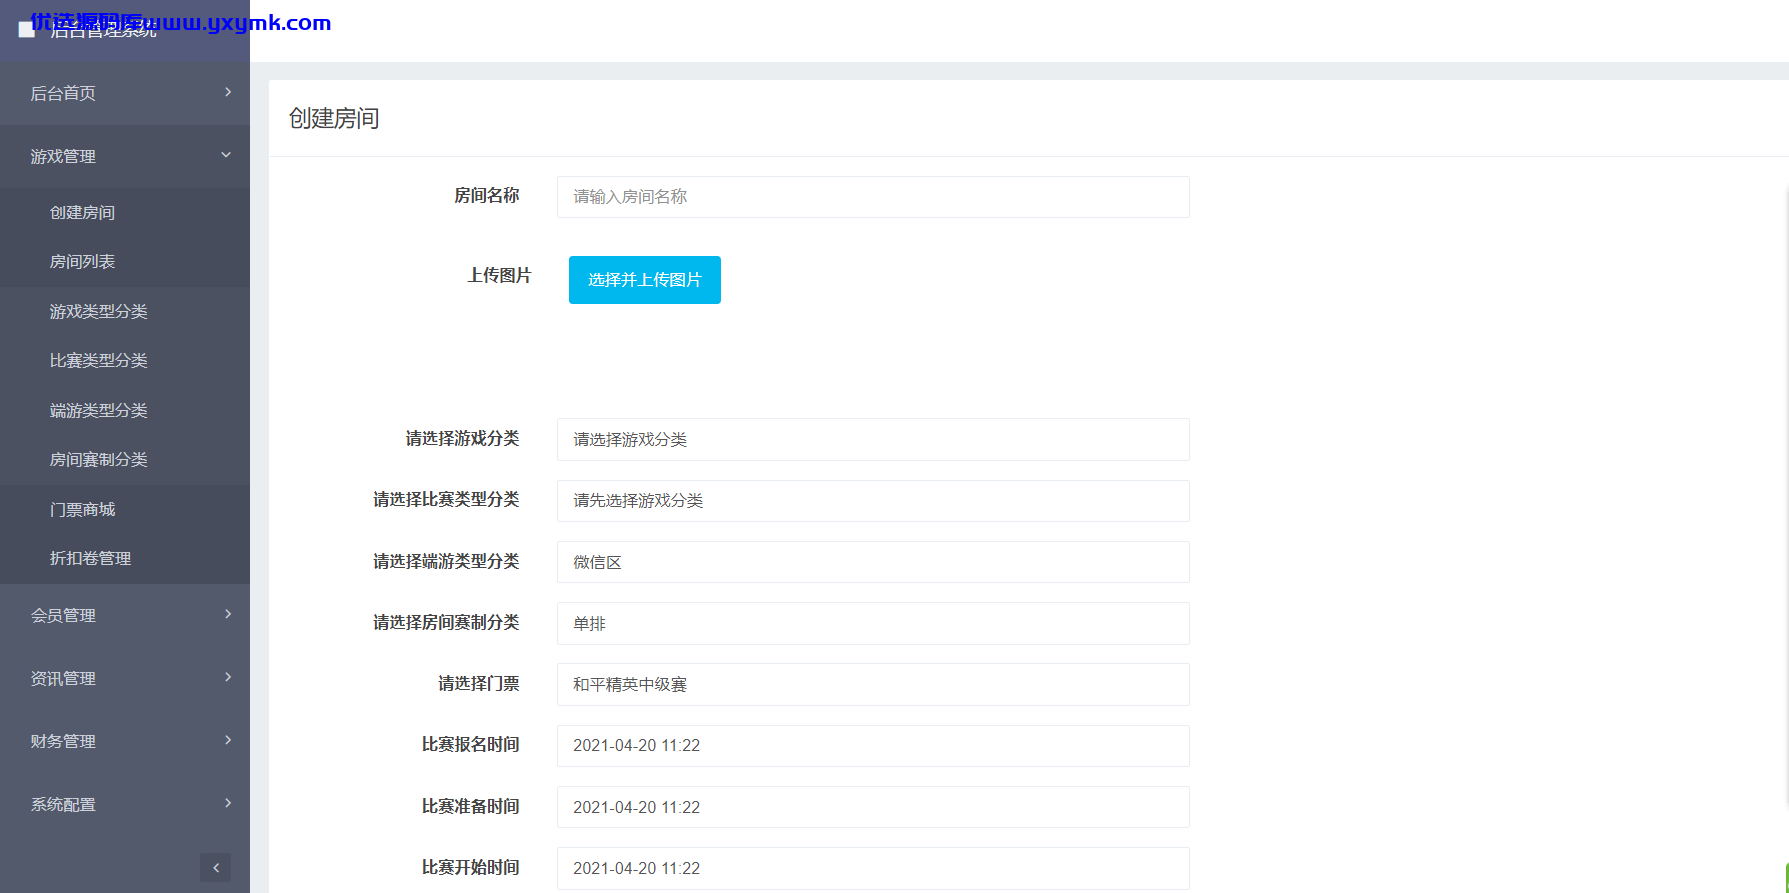Open the 微信区 client type dropdown
This screenshot has height=893, width=1789.
pyautogui.click(x=873, y=562)
